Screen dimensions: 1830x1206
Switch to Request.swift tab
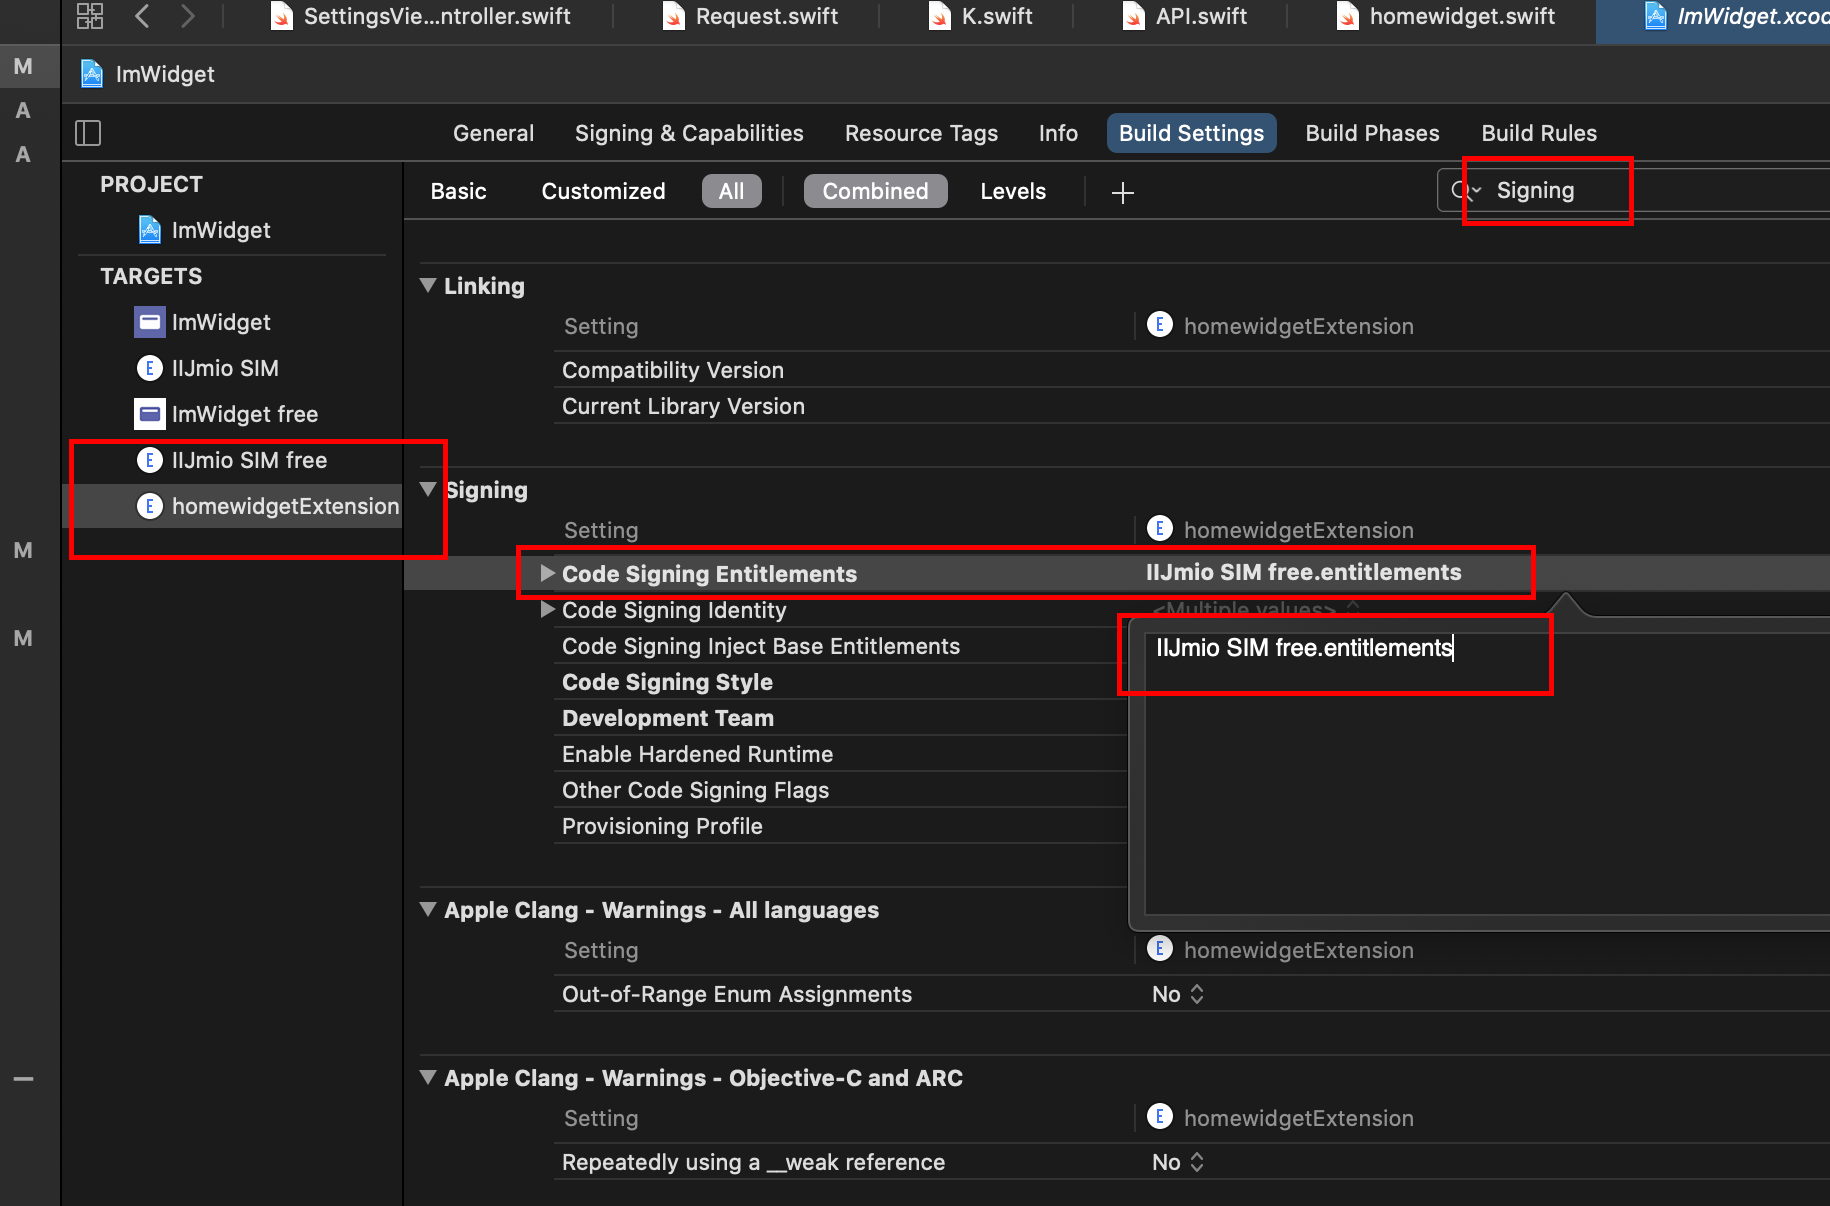tap(750, 16)
